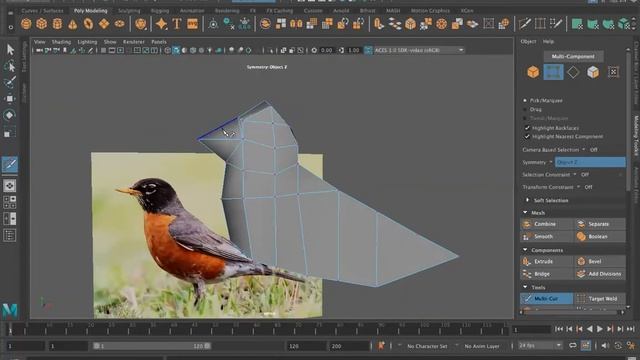Click the super shapes star shelf icon
This screenshot has width=640, height=360.
161,24
